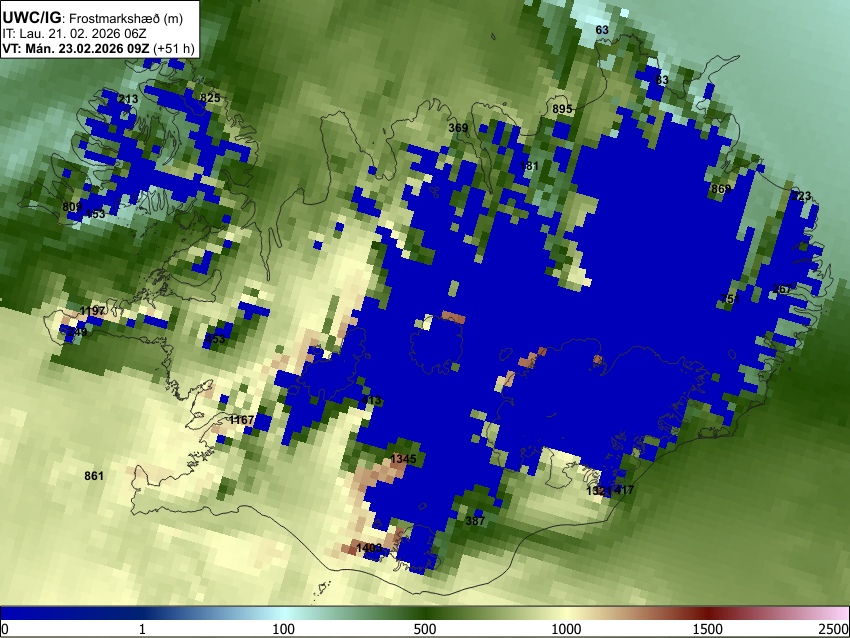Viewport: 850px width, 638px height.
Task: Click the 63 value label on map
Action: [x=602, y=30]
